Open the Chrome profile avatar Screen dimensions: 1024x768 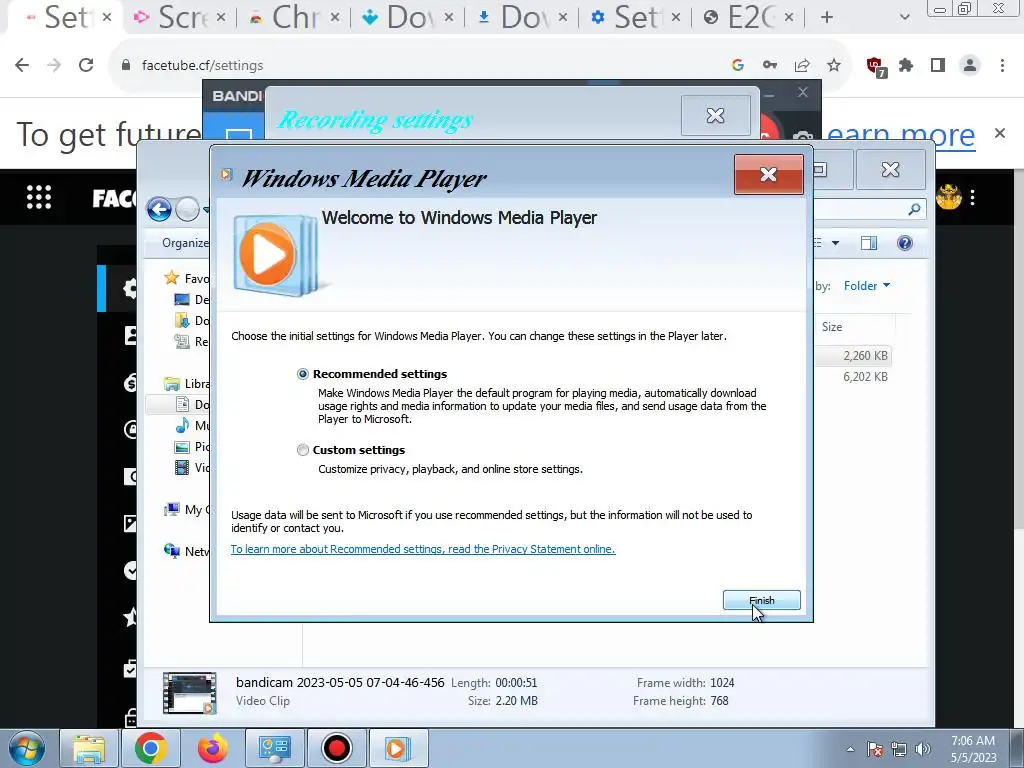coord(970,65)
